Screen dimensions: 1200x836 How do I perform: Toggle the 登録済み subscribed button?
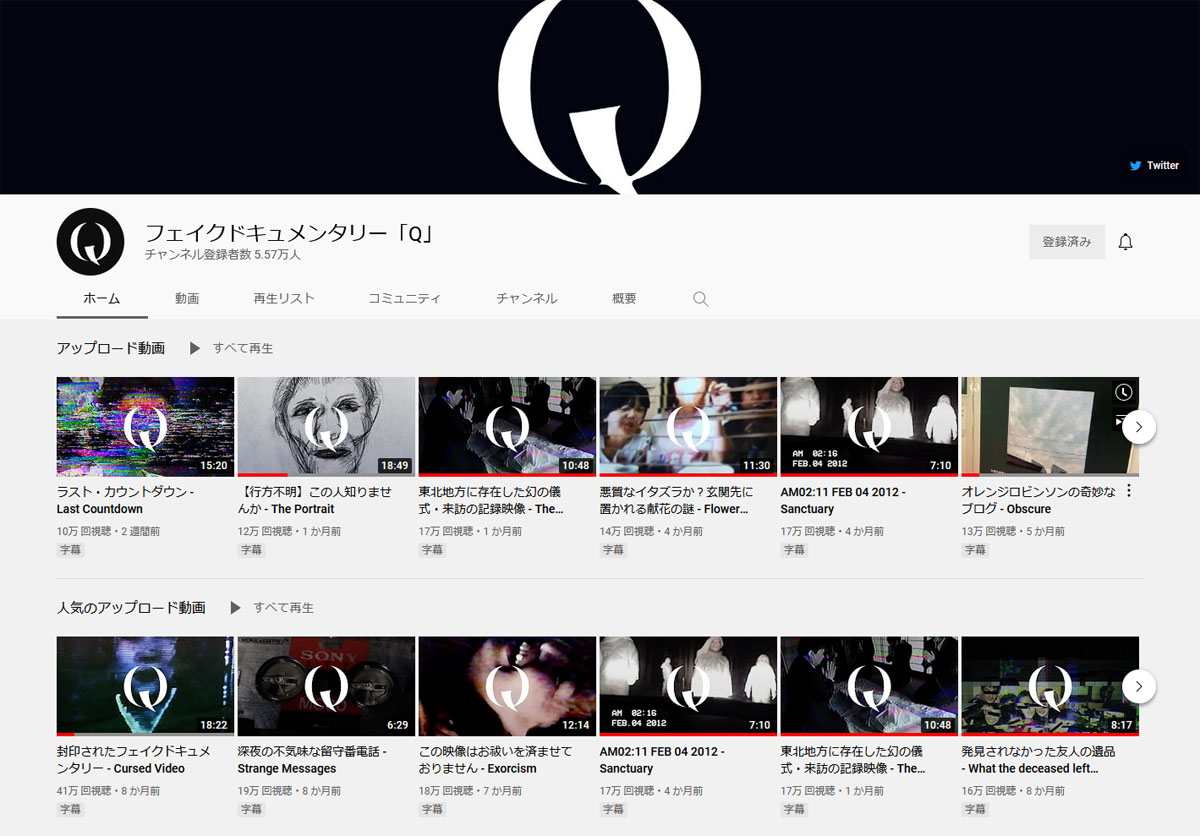(x=1066, y=242)
